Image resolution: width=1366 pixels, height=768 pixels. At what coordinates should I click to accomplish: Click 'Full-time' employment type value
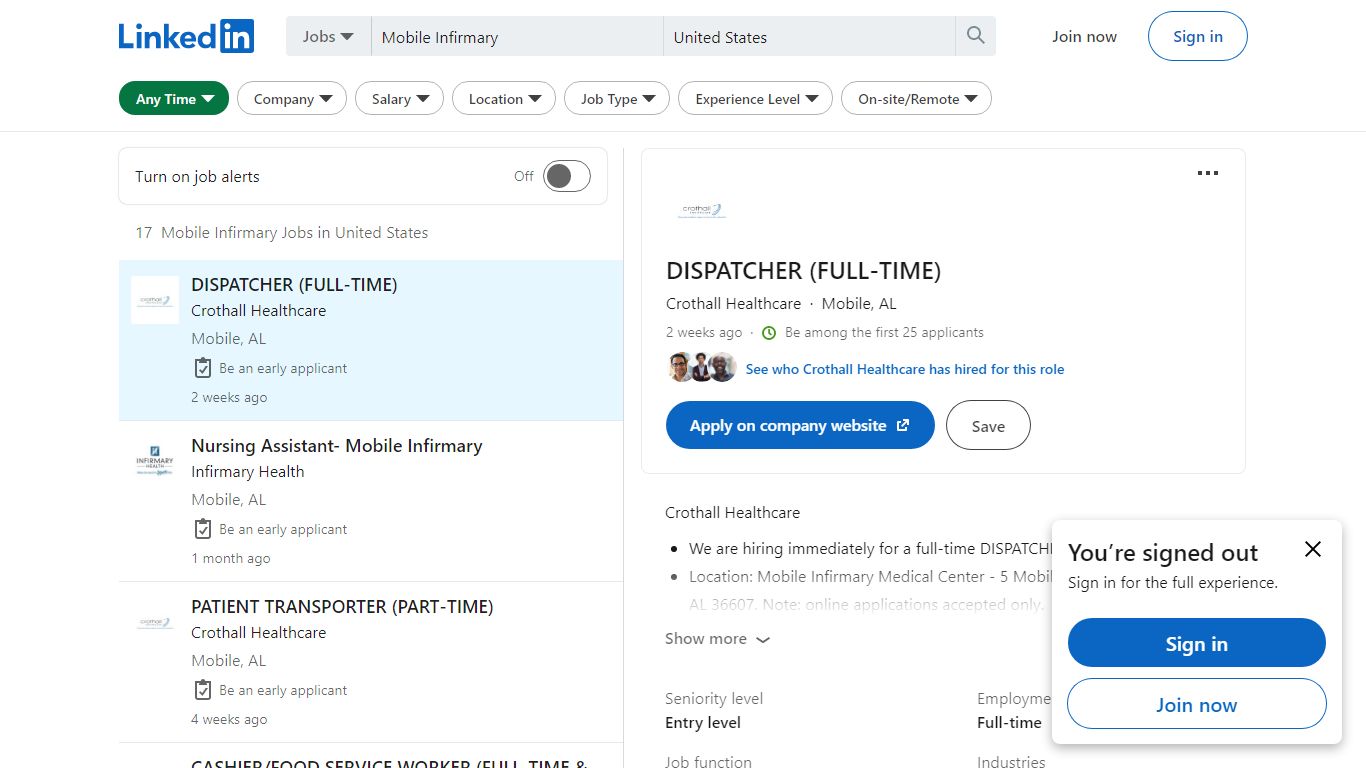pos(1009,722)
